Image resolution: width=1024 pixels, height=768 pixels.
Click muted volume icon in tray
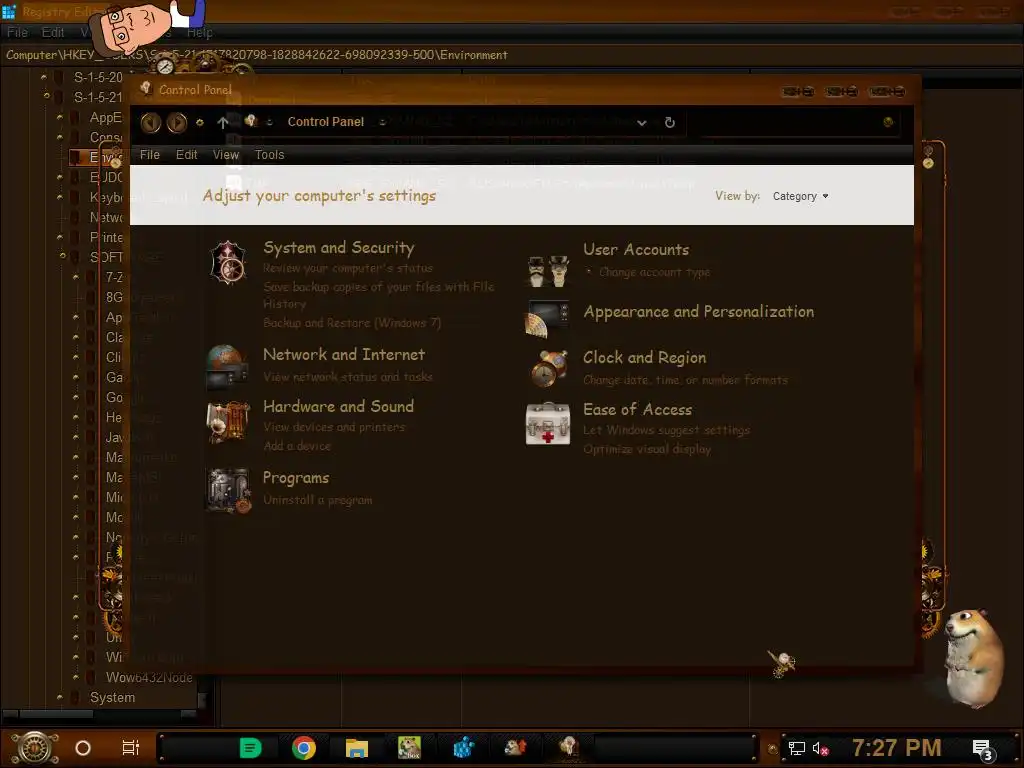(x=820, y=748)
